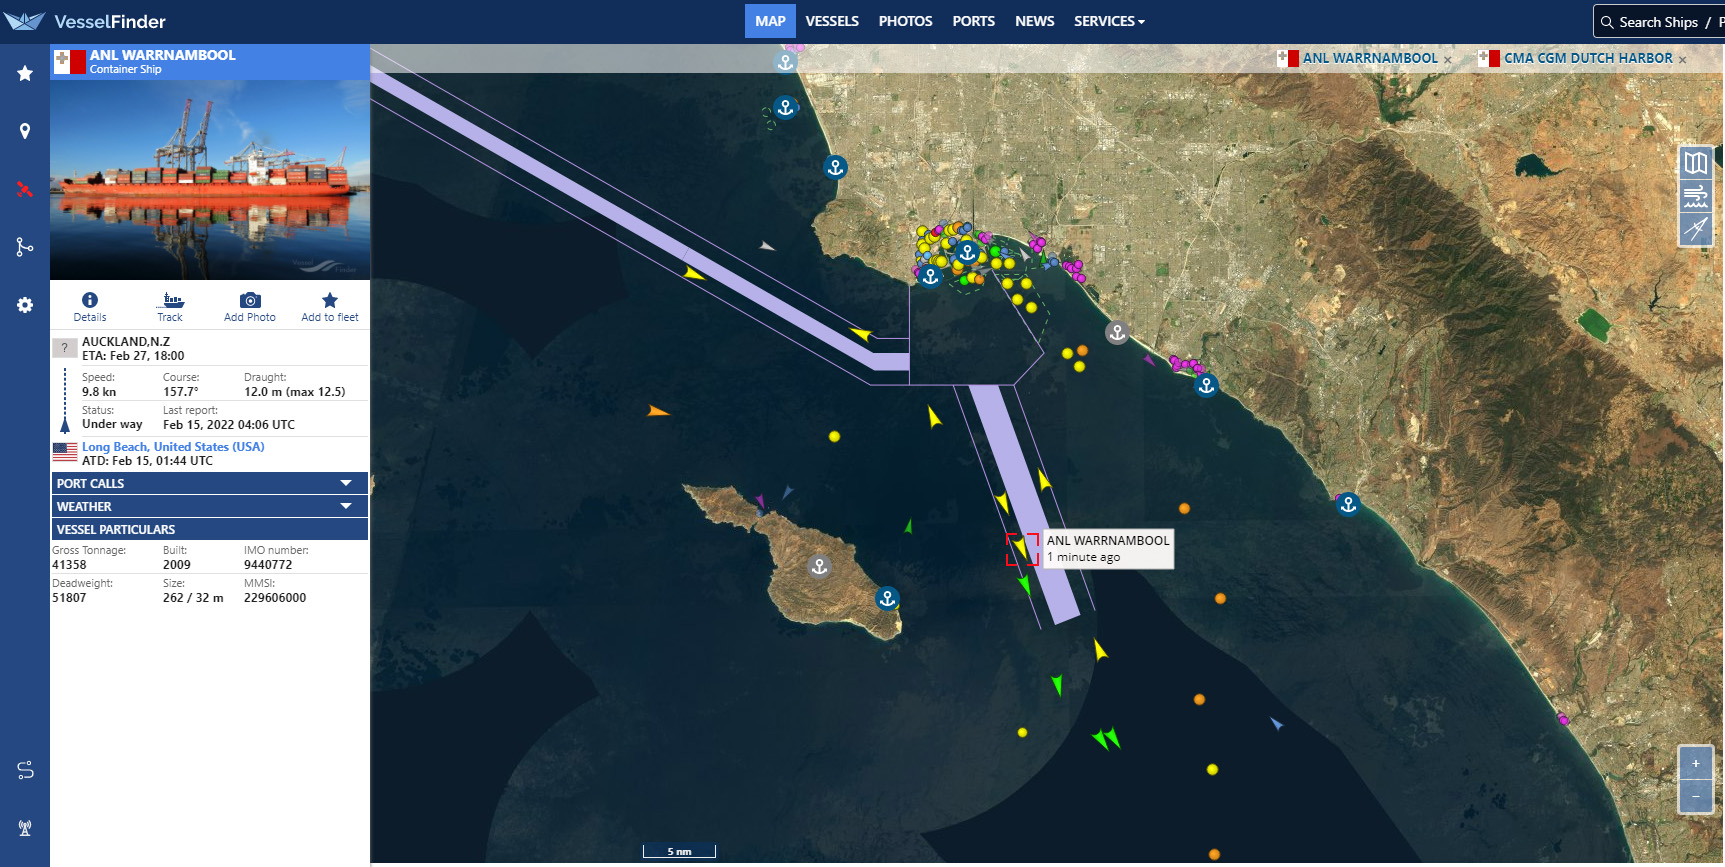The image size is (1725, 867).
Task: Open settings gear in left sidebar
Action: coord(25,305)
